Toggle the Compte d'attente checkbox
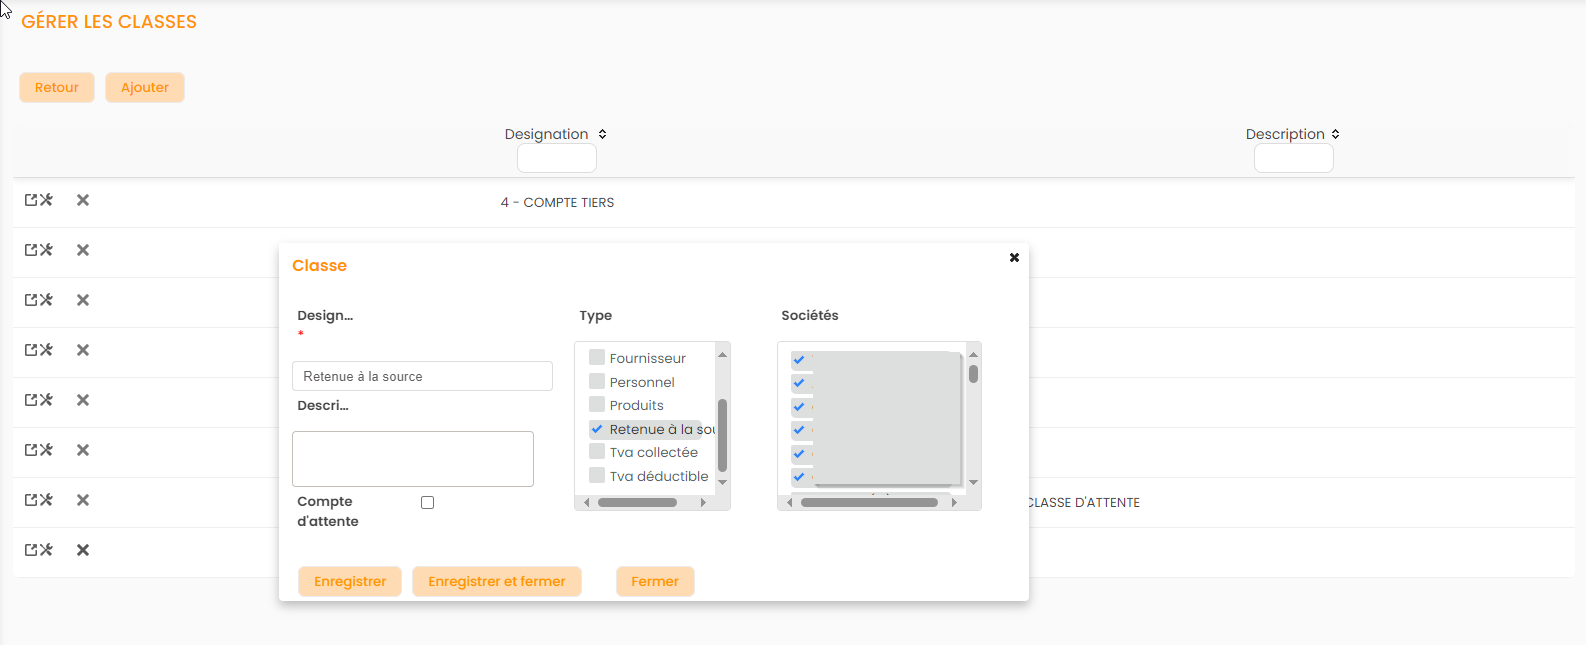The height and width of the screenshot is (645, 1586). (427, 503)
